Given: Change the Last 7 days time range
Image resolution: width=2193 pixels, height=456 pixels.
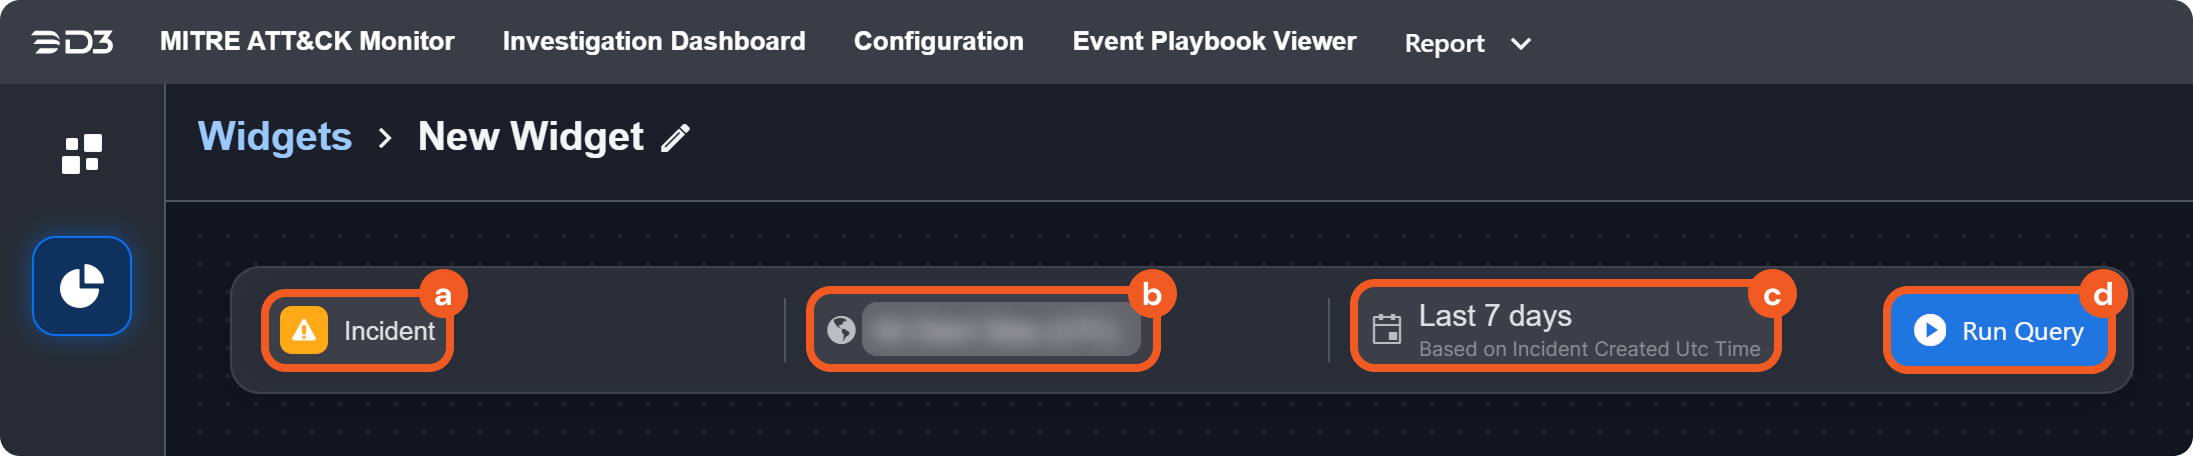Looking at the screenshot, I should pos(1494,317).
